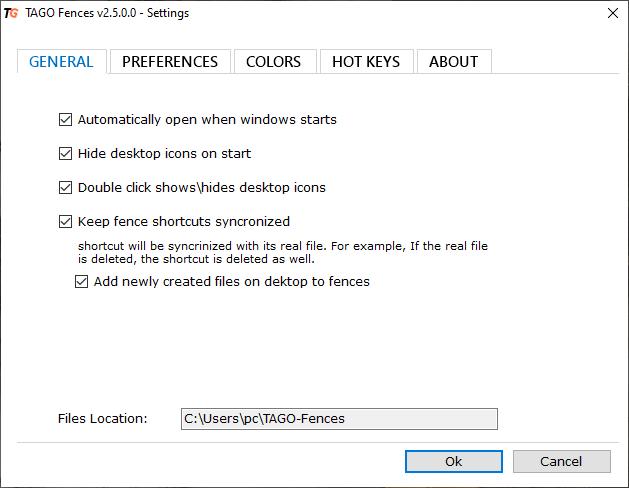The height and width of the screenshot is (488, 629).
Task: Switch to the GENERAL tab
Action: coord(61,61)
